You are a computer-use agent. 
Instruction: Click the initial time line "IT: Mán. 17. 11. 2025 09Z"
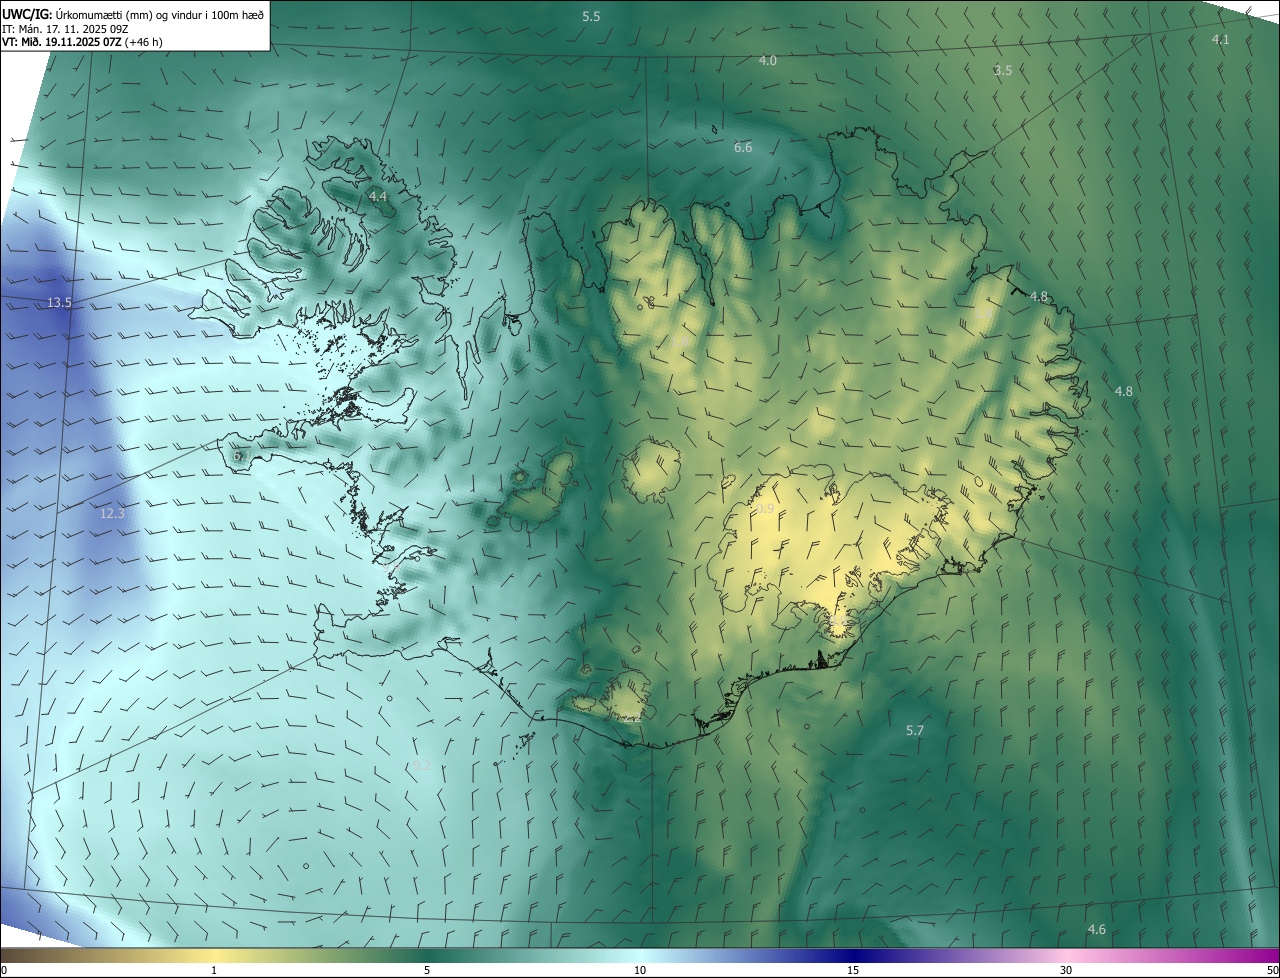(x=65, y=29)
